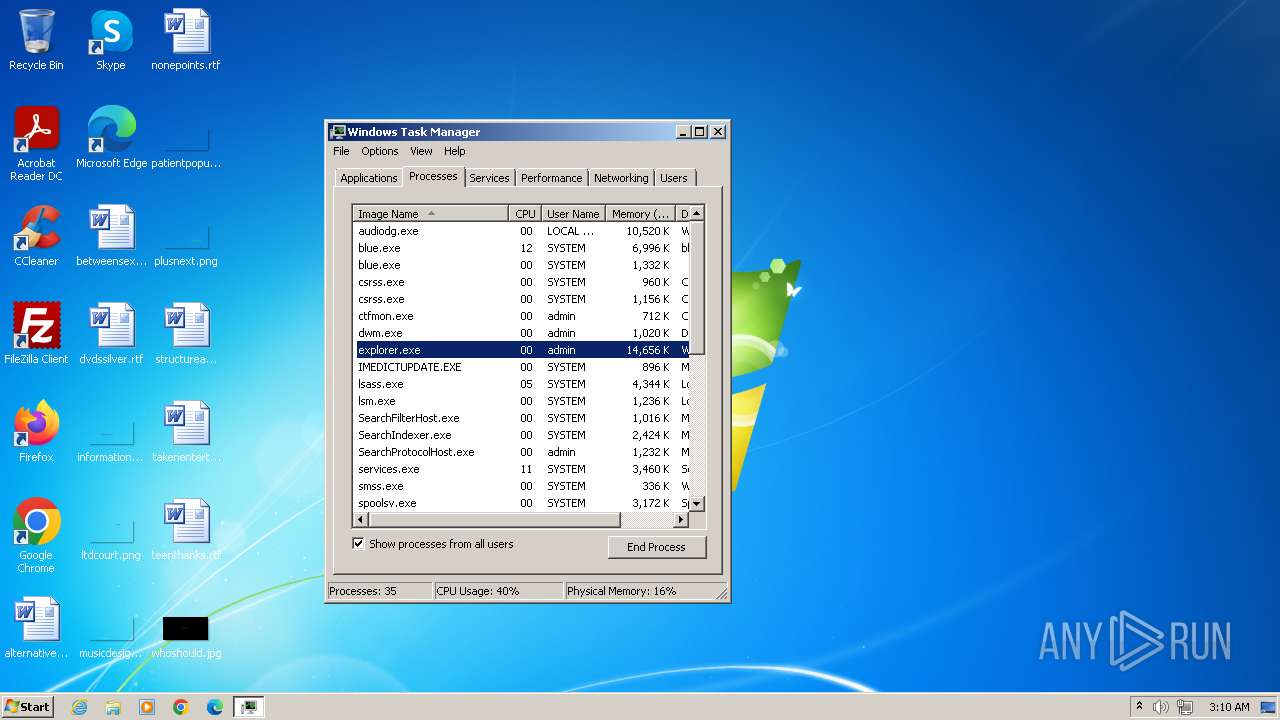Viewport: 1280px width, 720px height.
Task: Click the clock showing 3:10 AM
Action: 1229,707
